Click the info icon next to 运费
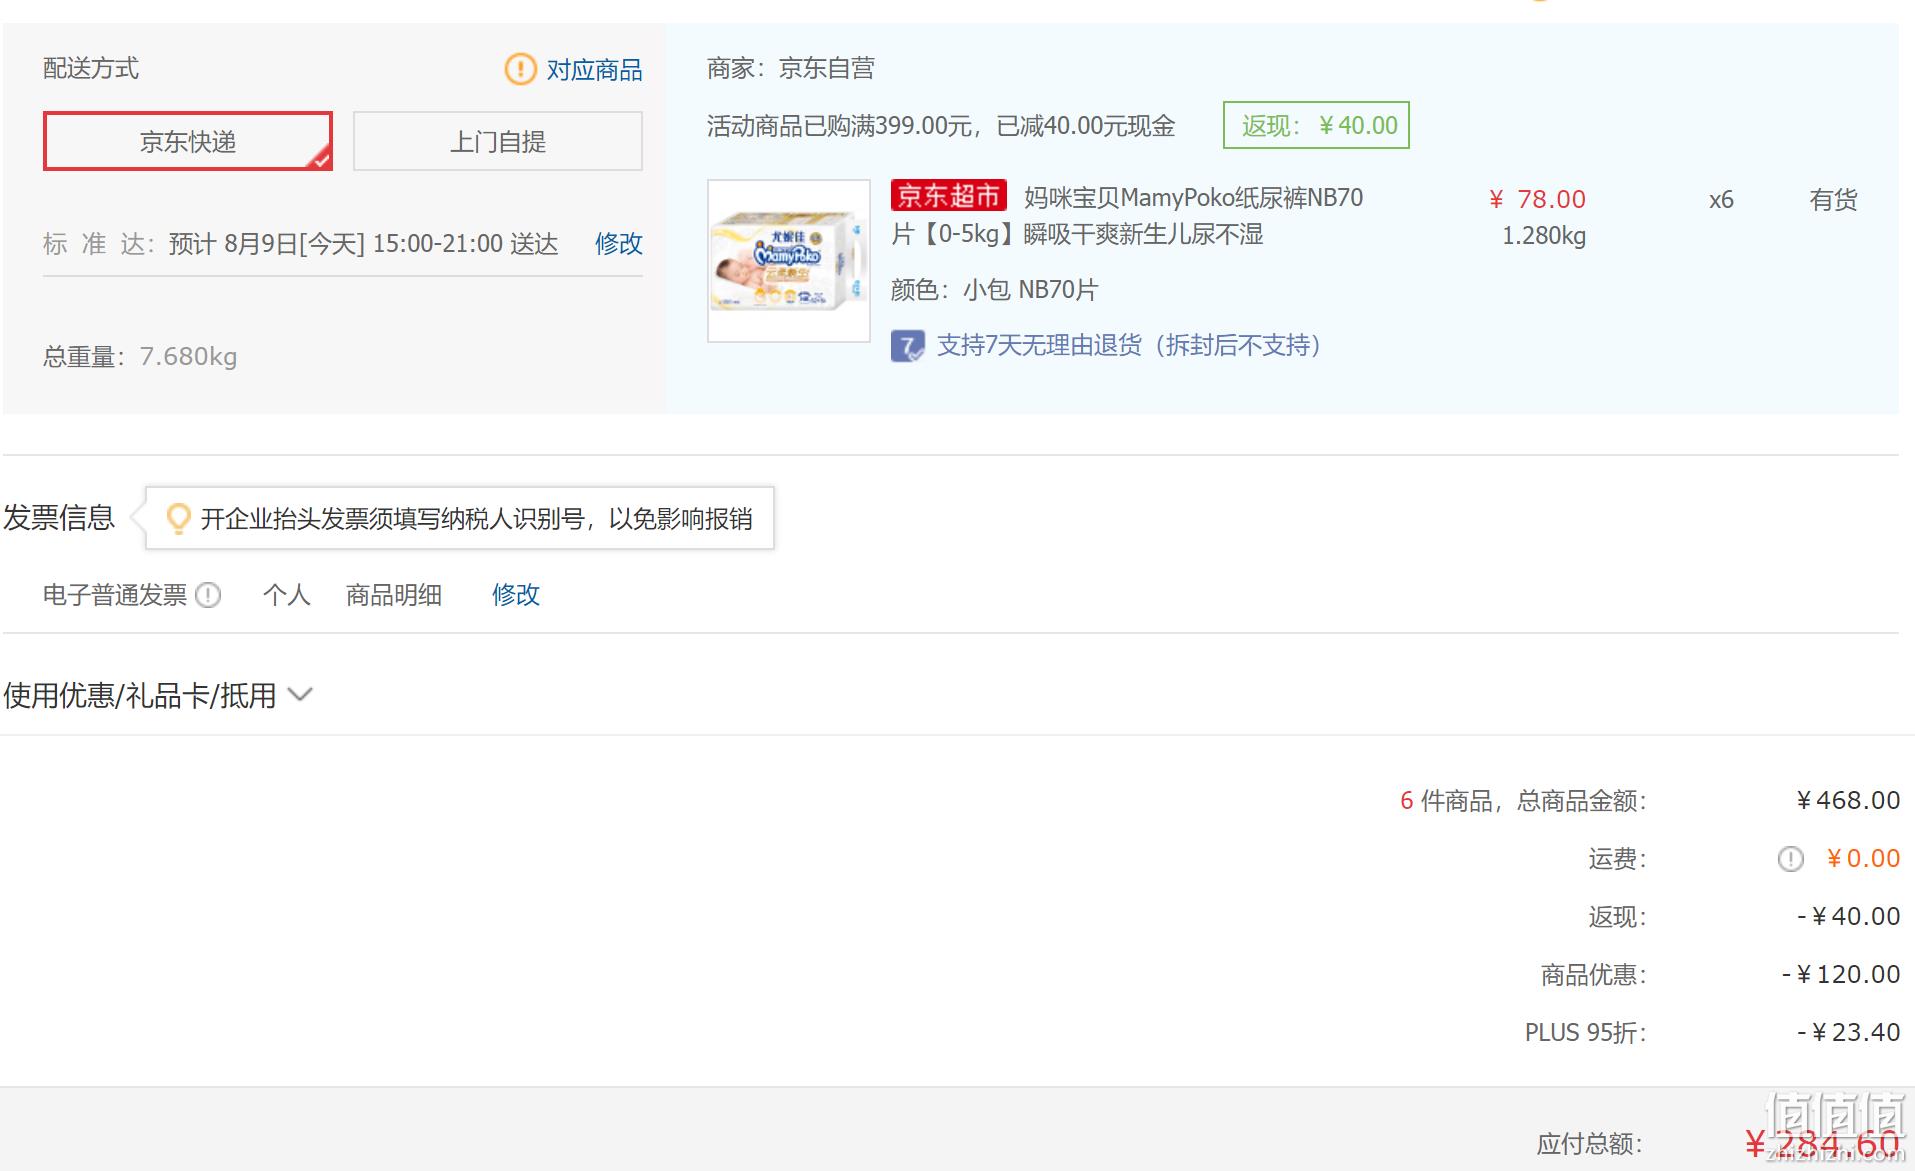Viewport: 1915px width, 1171px height. (1790, 859)
